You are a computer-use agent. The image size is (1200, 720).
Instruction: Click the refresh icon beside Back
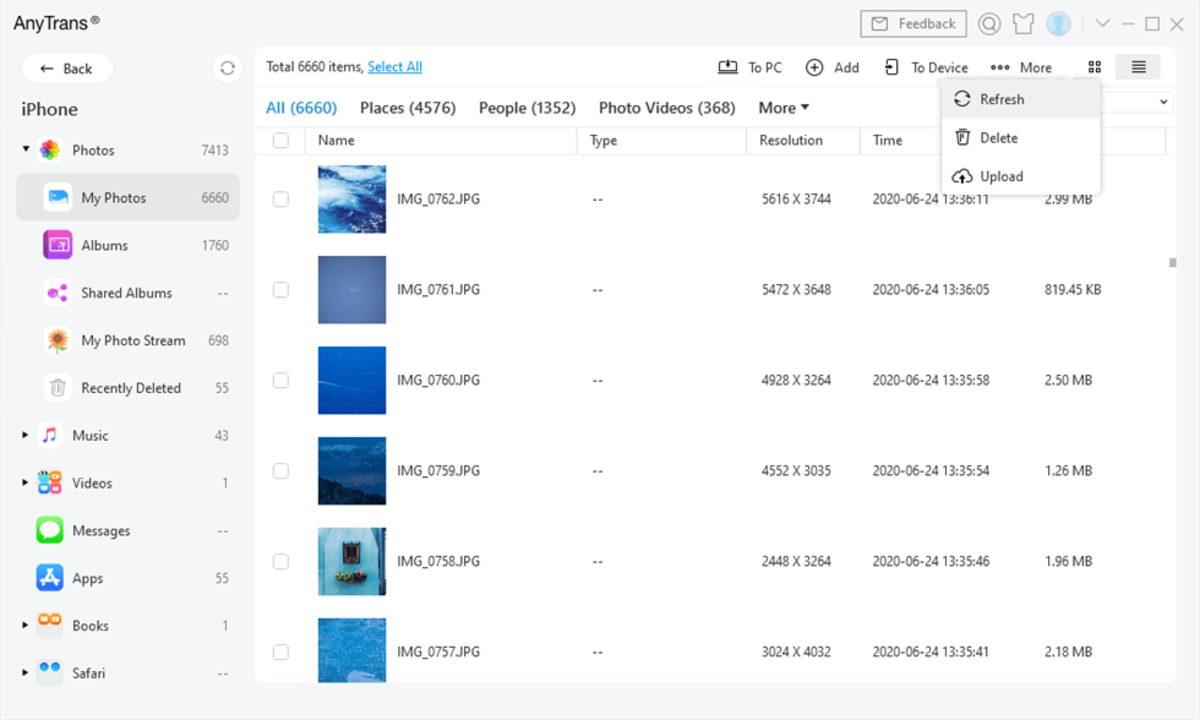(x=227, y=68)
